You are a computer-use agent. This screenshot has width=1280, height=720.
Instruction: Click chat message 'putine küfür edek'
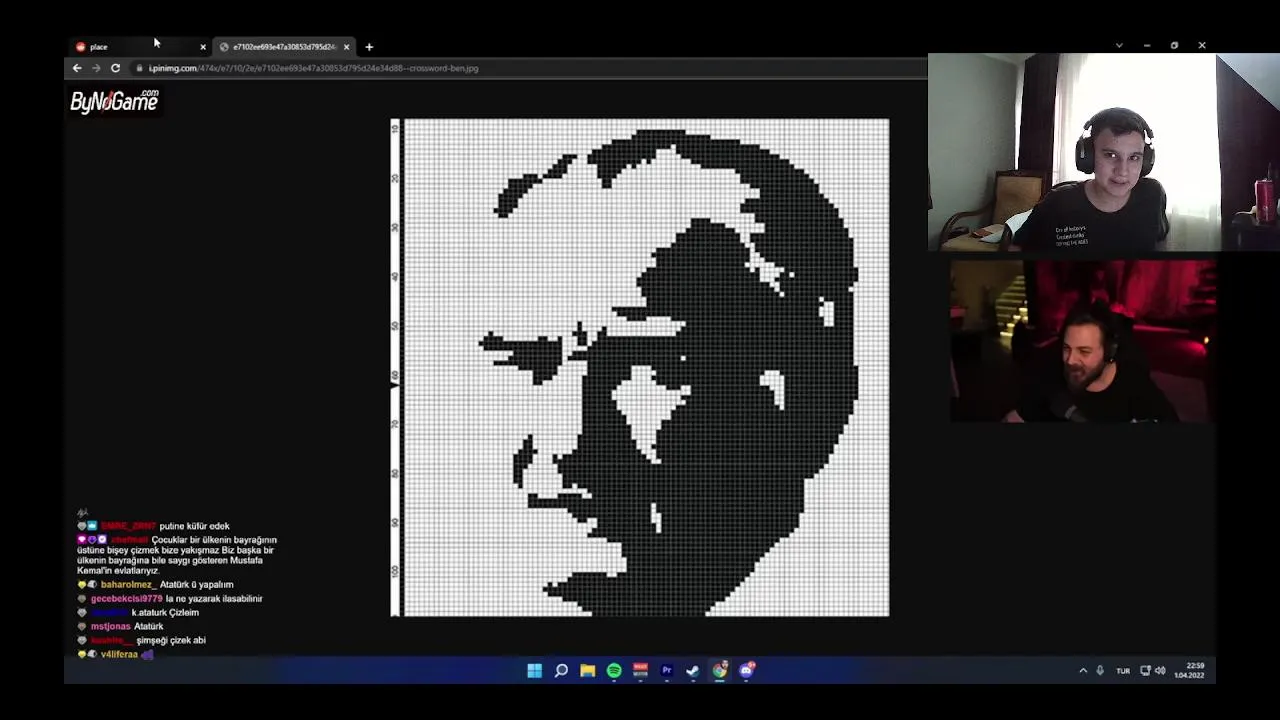194,526
